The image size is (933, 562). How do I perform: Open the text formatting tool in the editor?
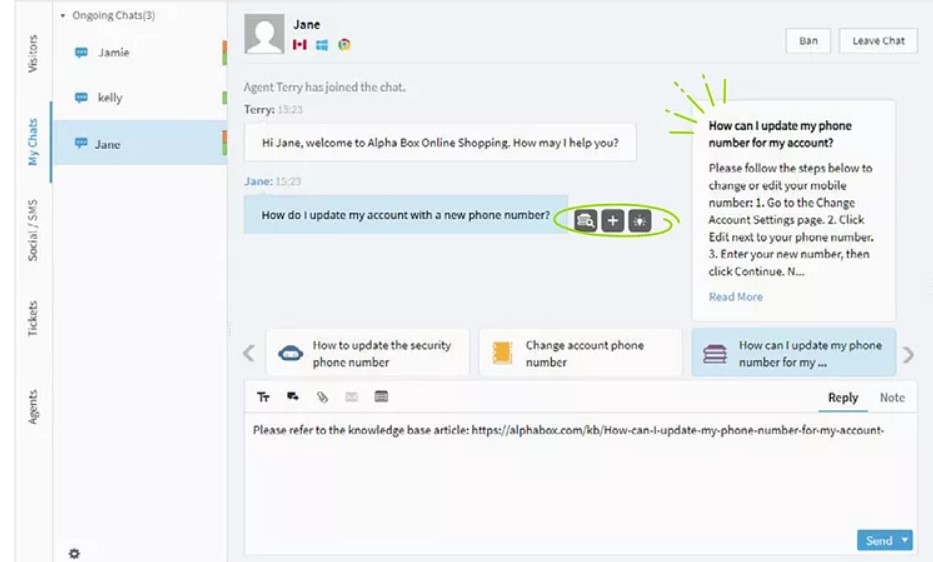pos(263,397)
